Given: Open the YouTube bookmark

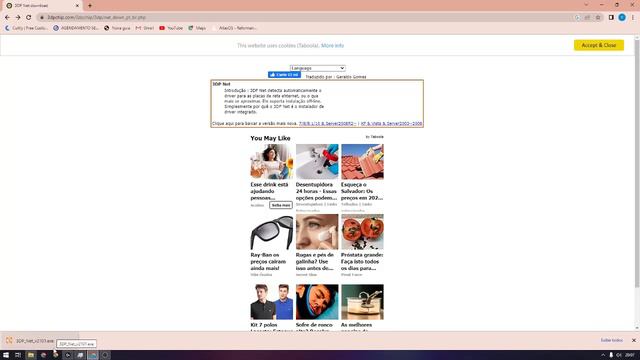Looking at the screenshot, I should 171,28.
